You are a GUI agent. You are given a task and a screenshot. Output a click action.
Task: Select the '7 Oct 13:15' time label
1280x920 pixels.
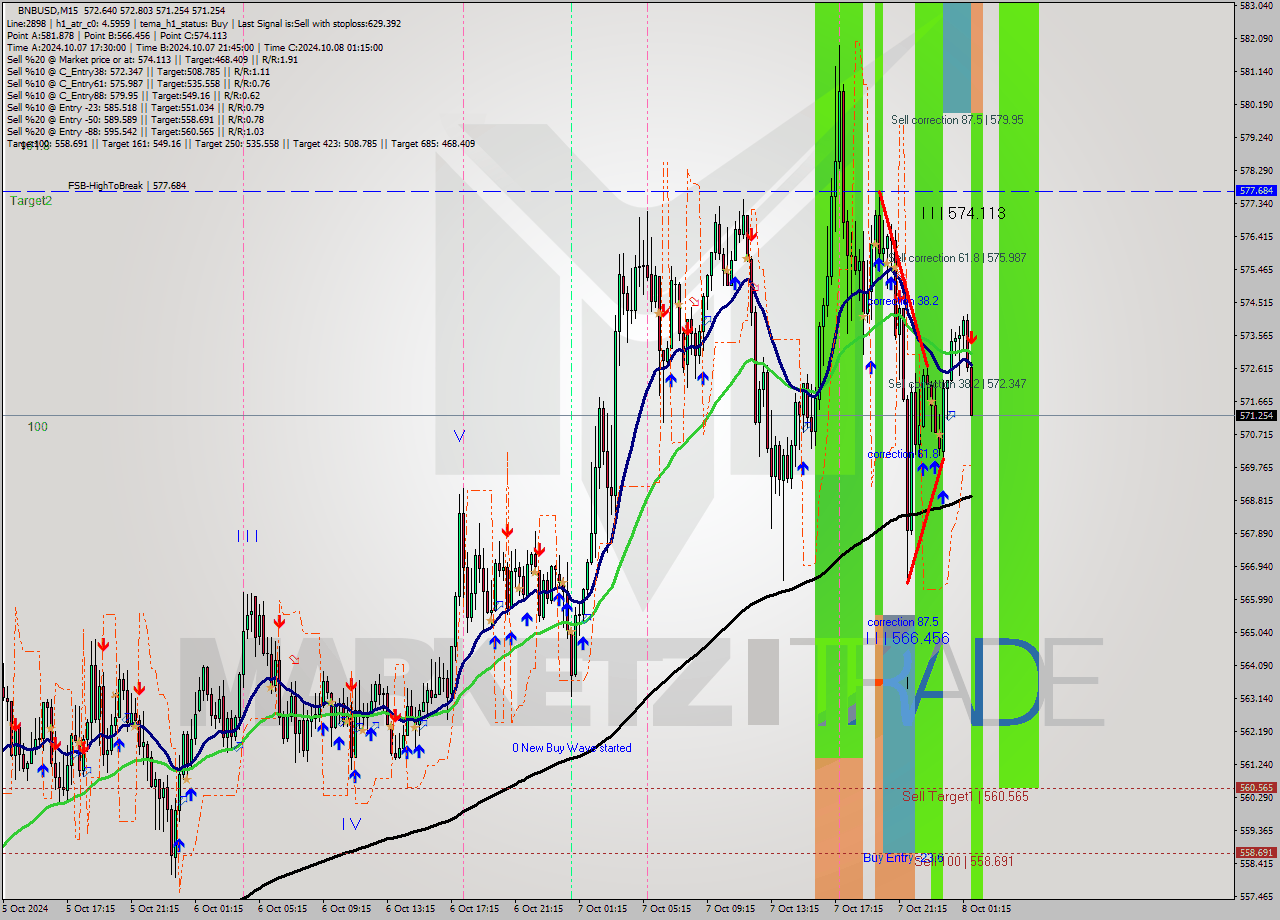[x=794, y=909]
